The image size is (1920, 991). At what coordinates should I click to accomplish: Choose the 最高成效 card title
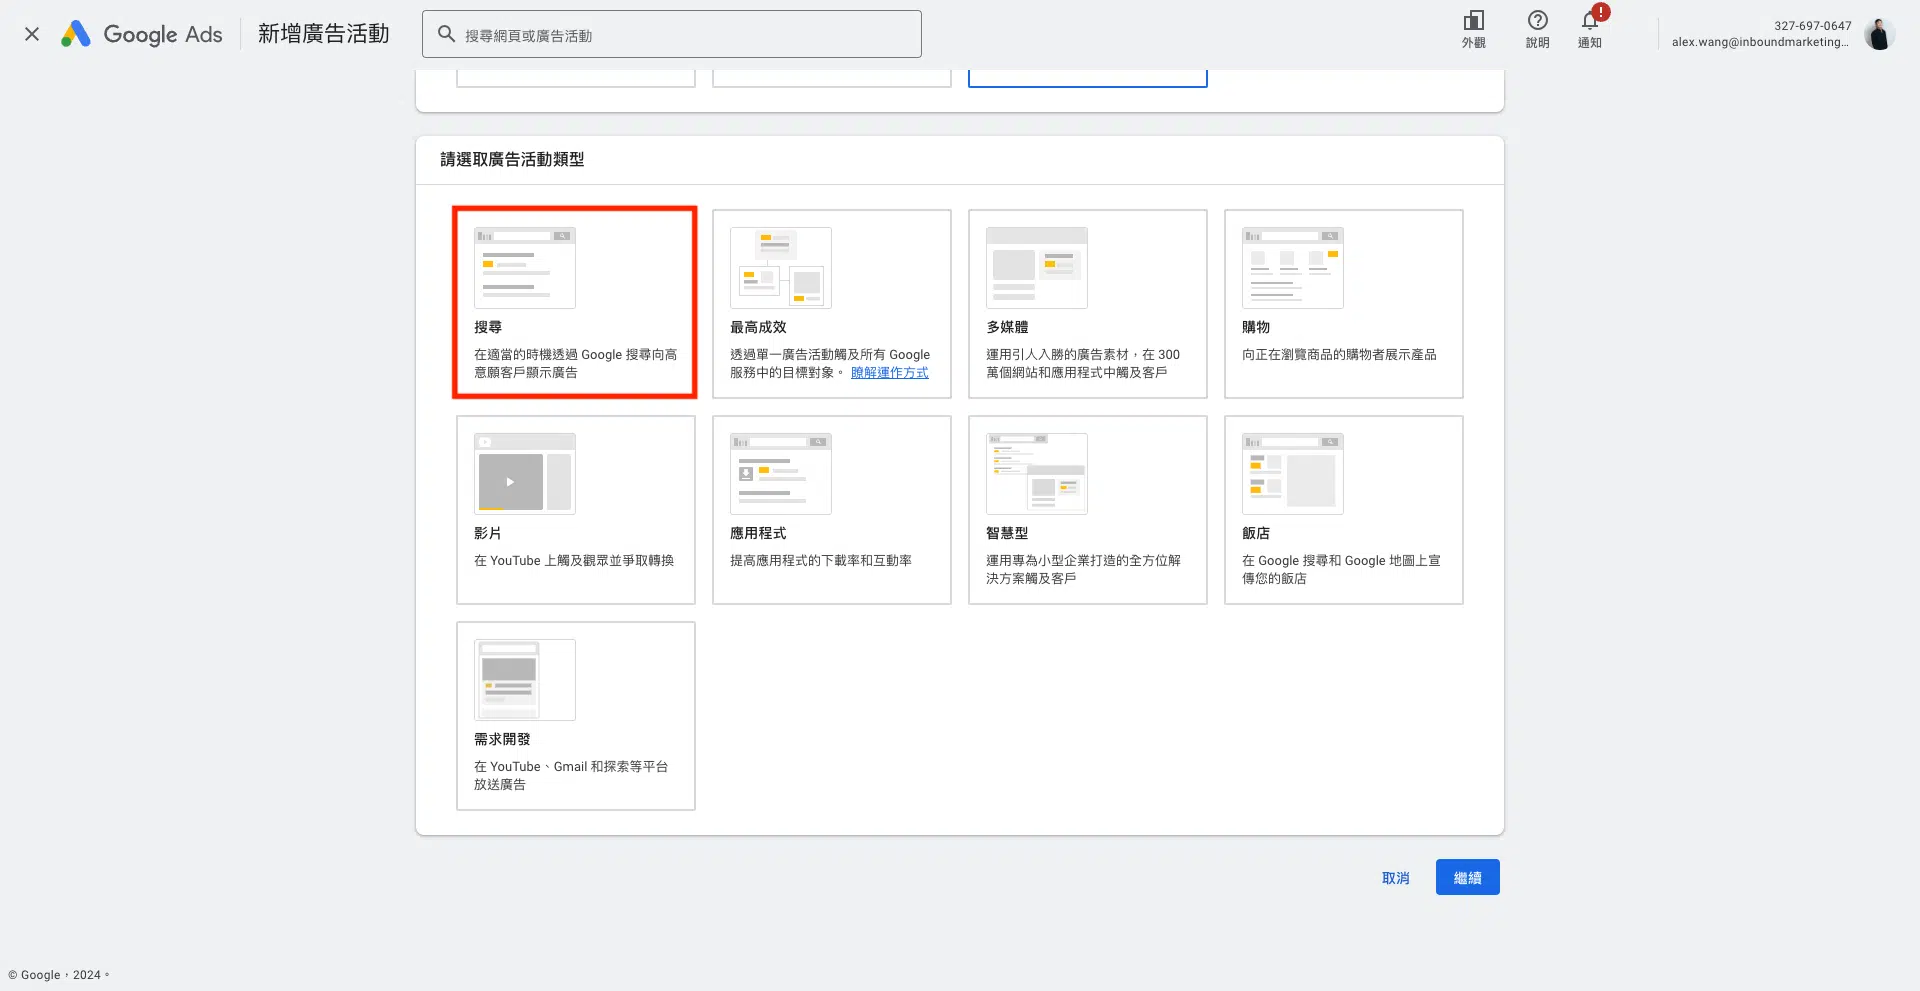758,327
